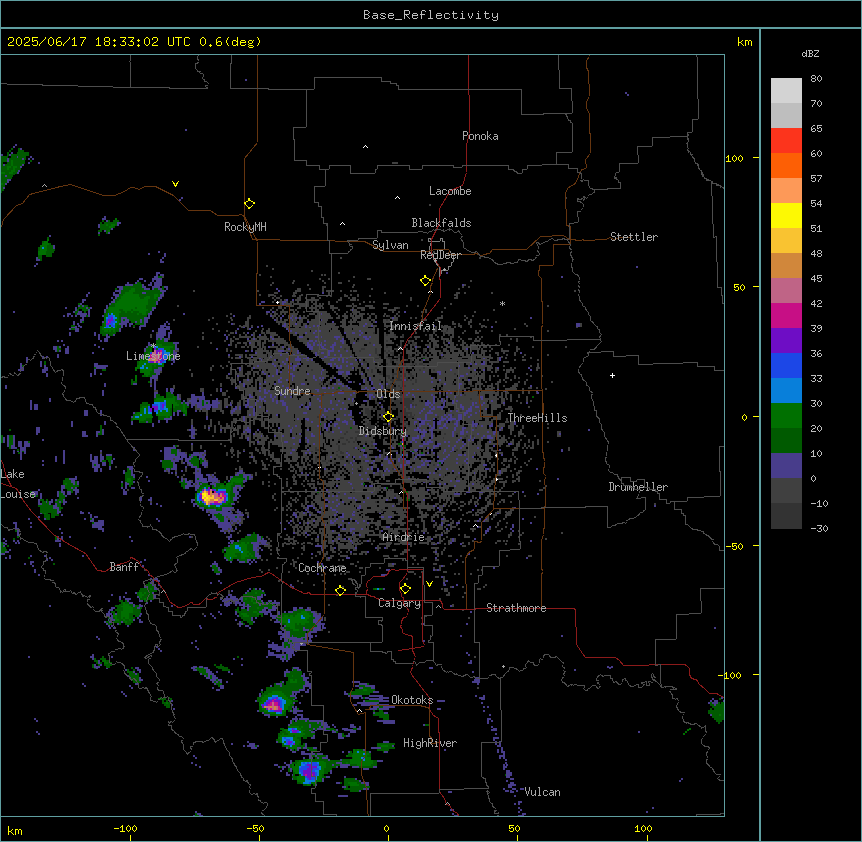Select the light gray 80-70 dBZ legend swatch
This screenshot has width=862, height=842.
coord(786,91)
